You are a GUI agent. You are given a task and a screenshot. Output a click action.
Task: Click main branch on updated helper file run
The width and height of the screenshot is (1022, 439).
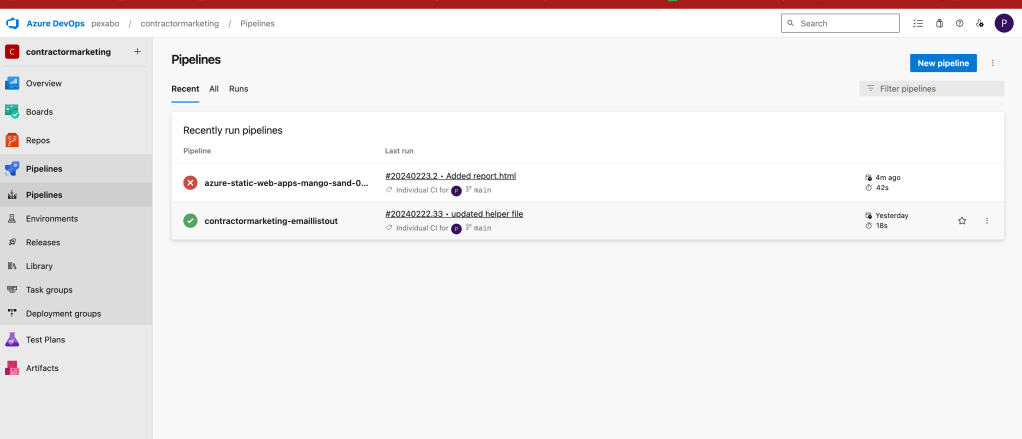pos(478,228)
